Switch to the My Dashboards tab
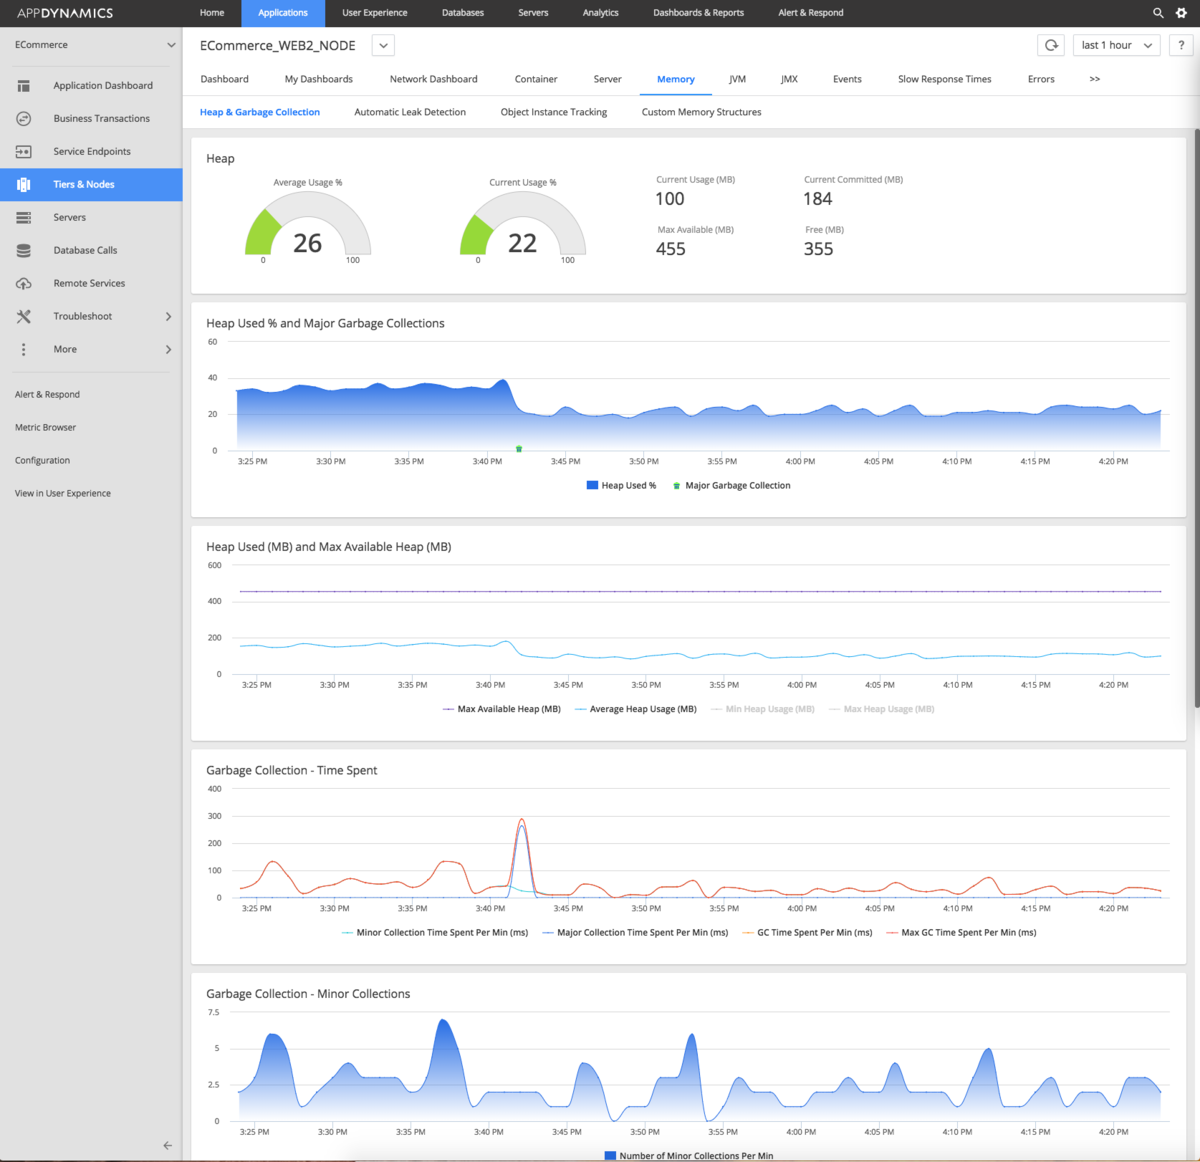1200x1162 pixels. pyautogui.click(x=319, y=79)
